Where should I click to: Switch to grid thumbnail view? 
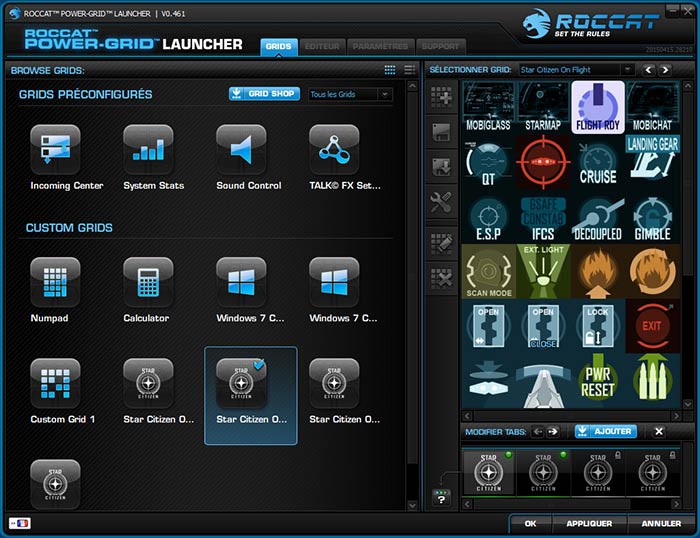pyautogui.click(x=390, y=70)
